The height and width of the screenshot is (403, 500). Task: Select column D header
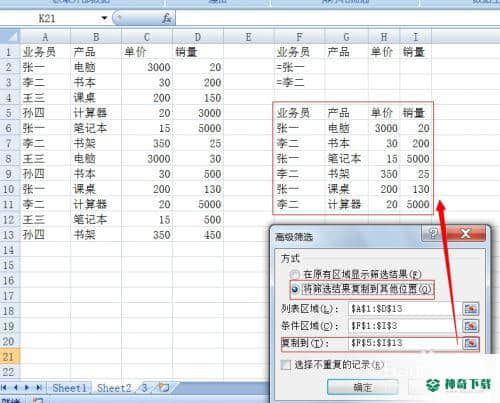[198, 37]
